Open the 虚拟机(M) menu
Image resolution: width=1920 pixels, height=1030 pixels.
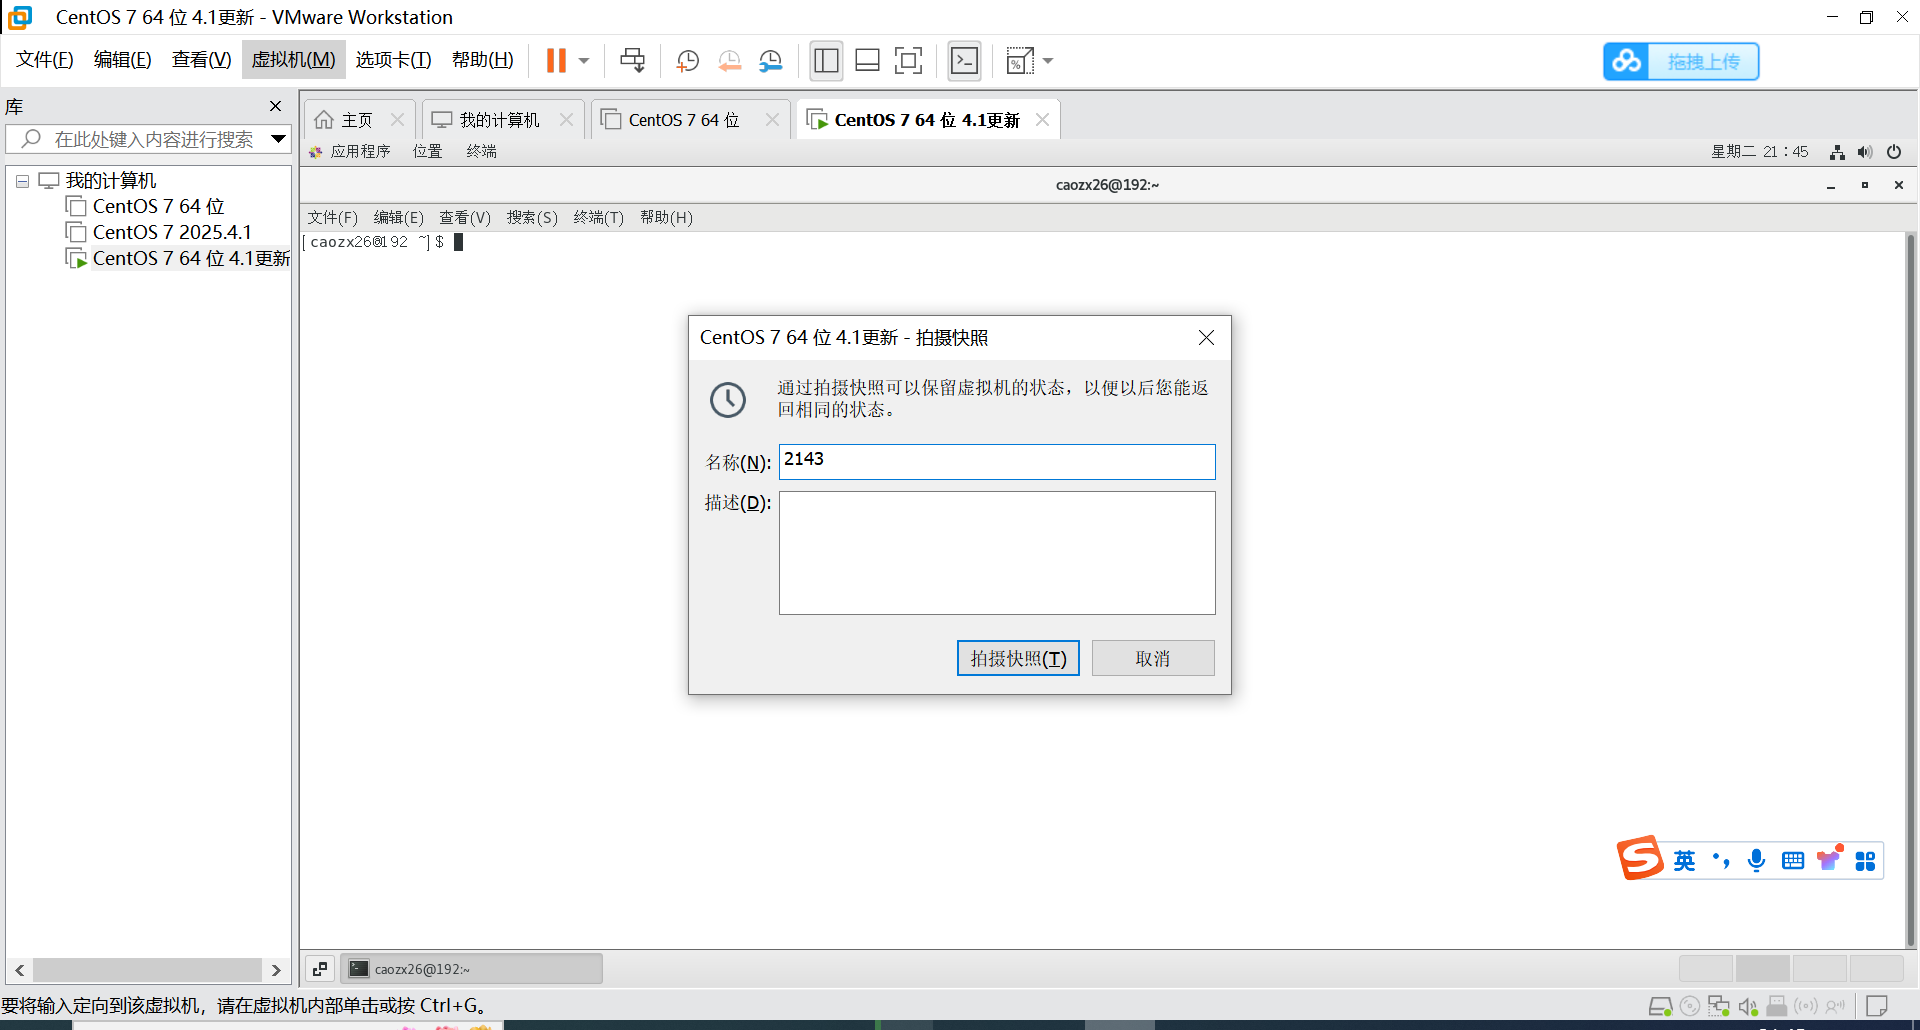point(294,60)
